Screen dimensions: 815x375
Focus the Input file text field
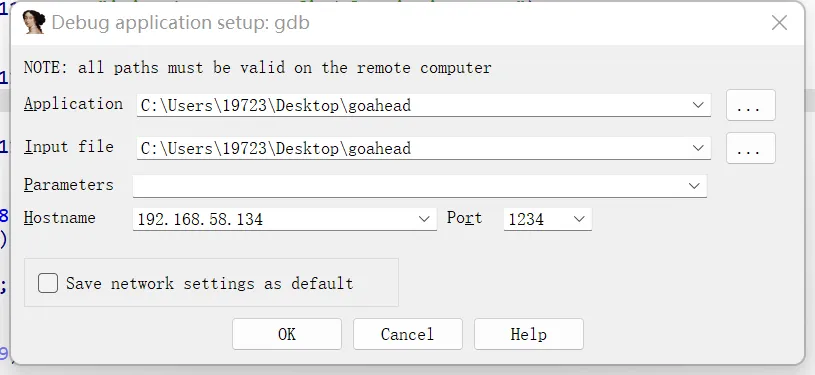tap(412, 148)
